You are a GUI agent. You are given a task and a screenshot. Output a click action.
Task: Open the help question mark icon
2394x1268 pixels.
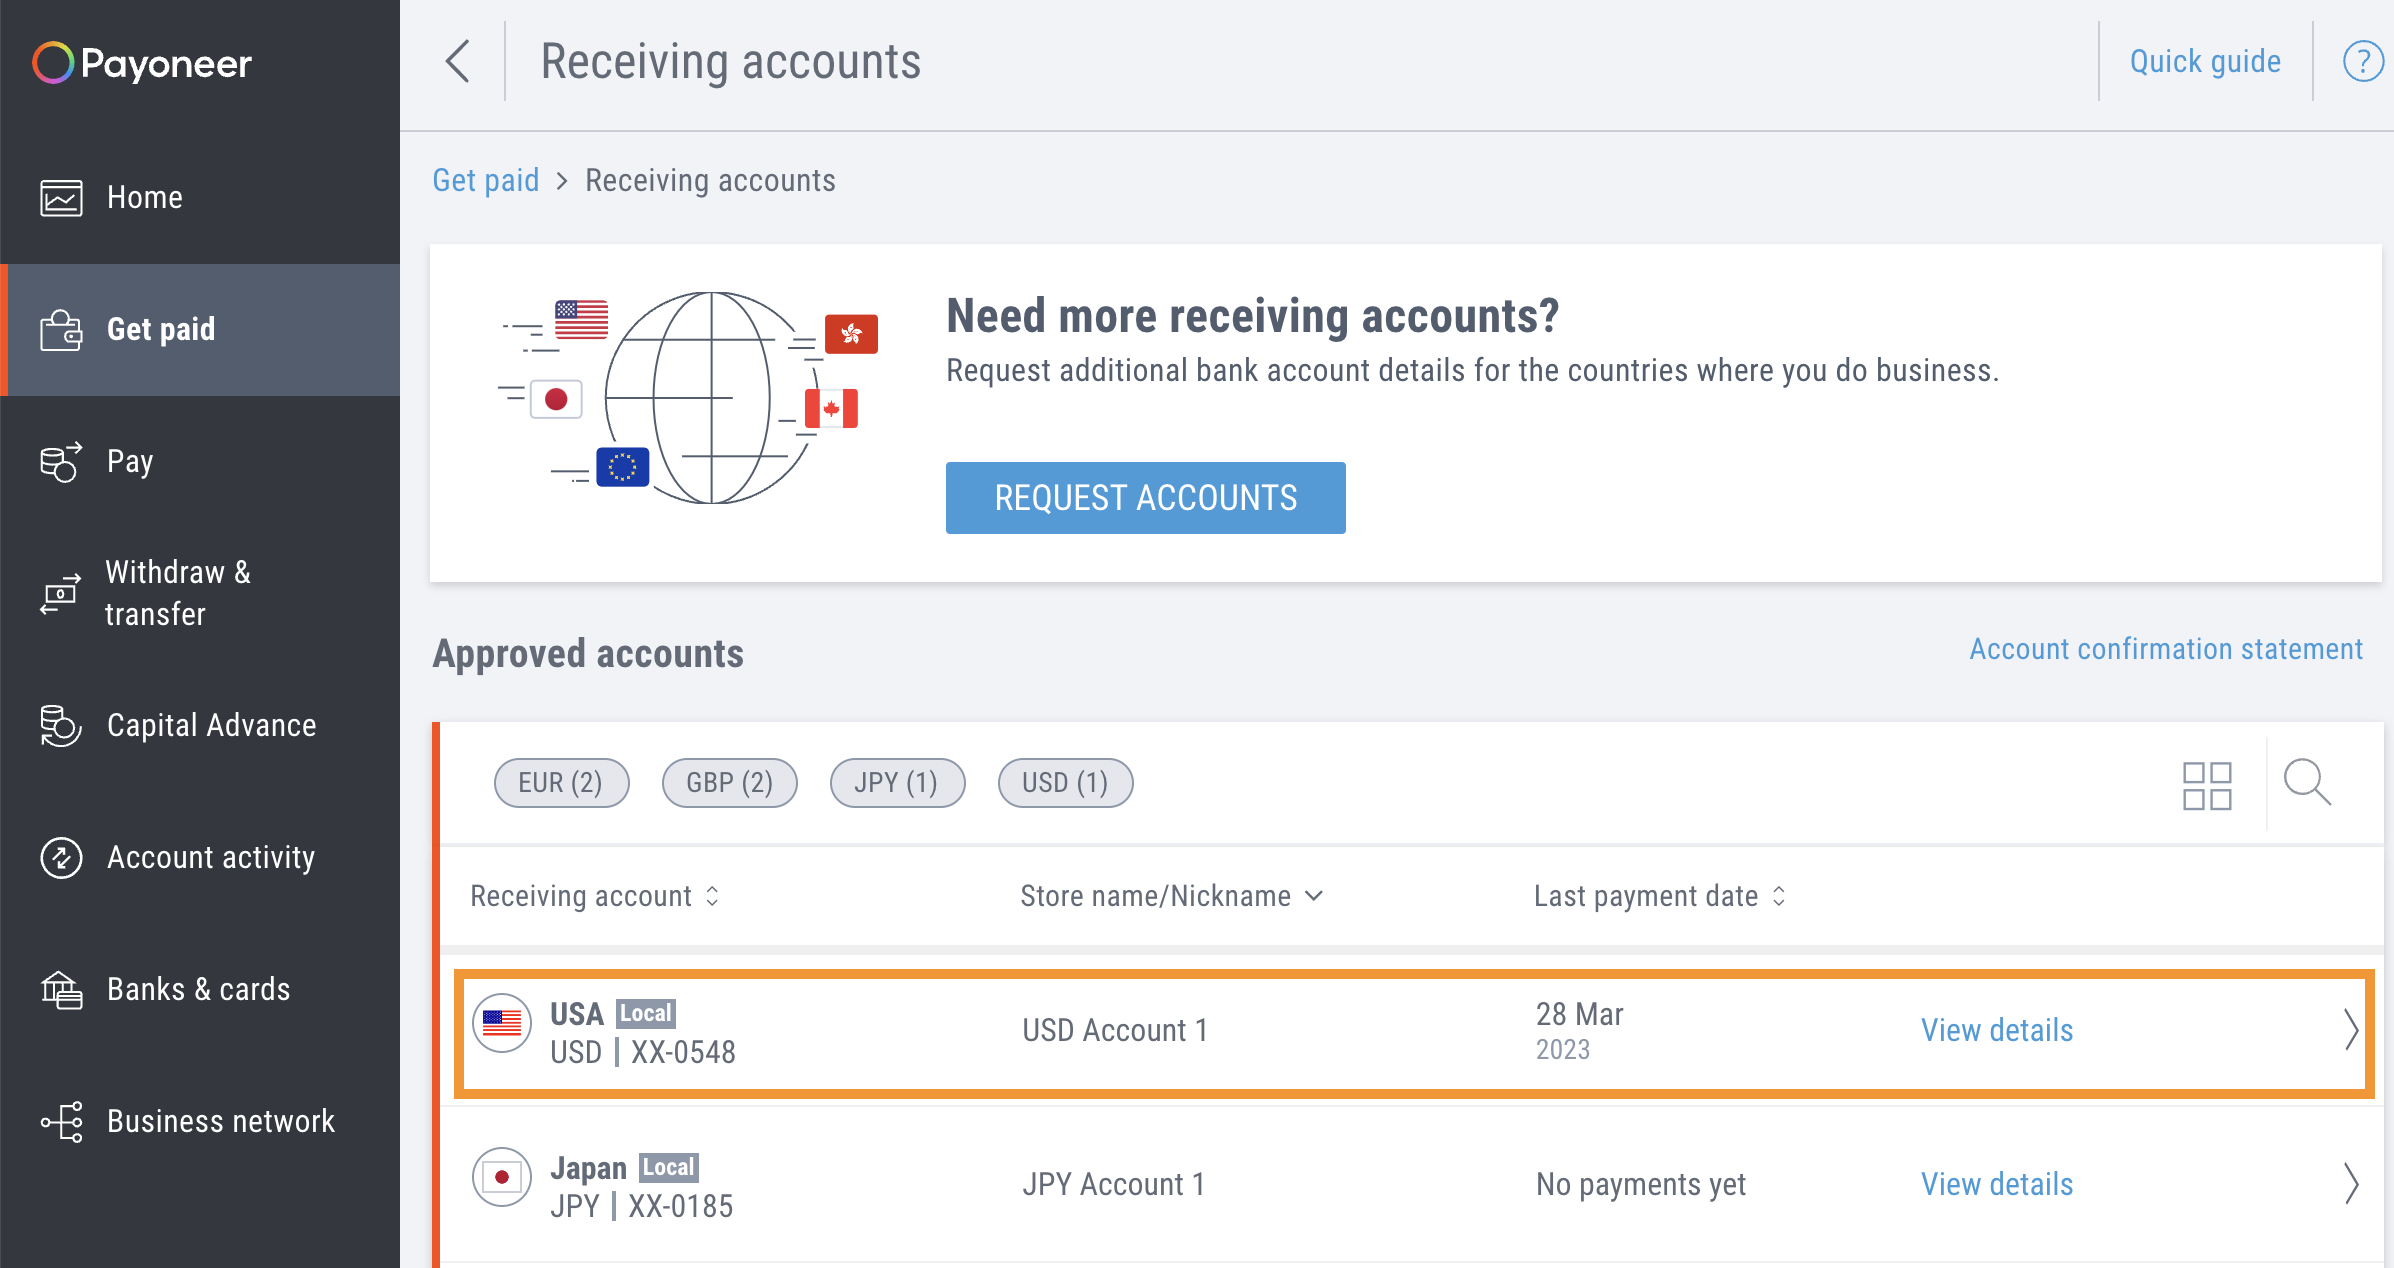click(2362, 62)
